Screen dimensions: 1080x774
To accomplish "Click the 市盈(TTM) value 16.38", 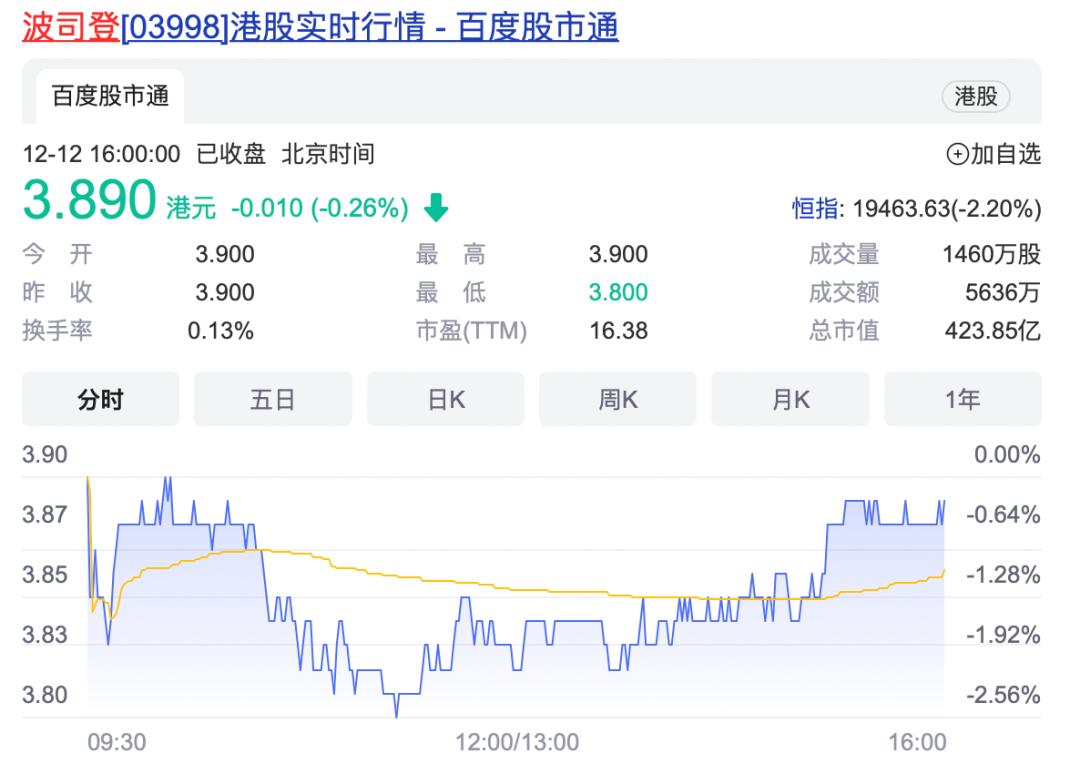I will coord(618,331).
